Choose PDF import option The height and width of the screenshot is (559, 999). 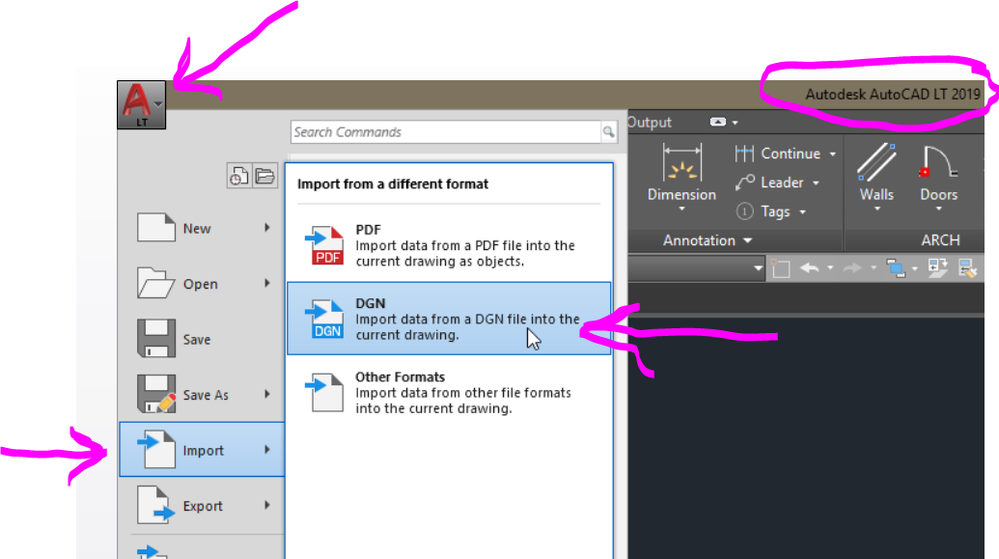tap(449, 245)
